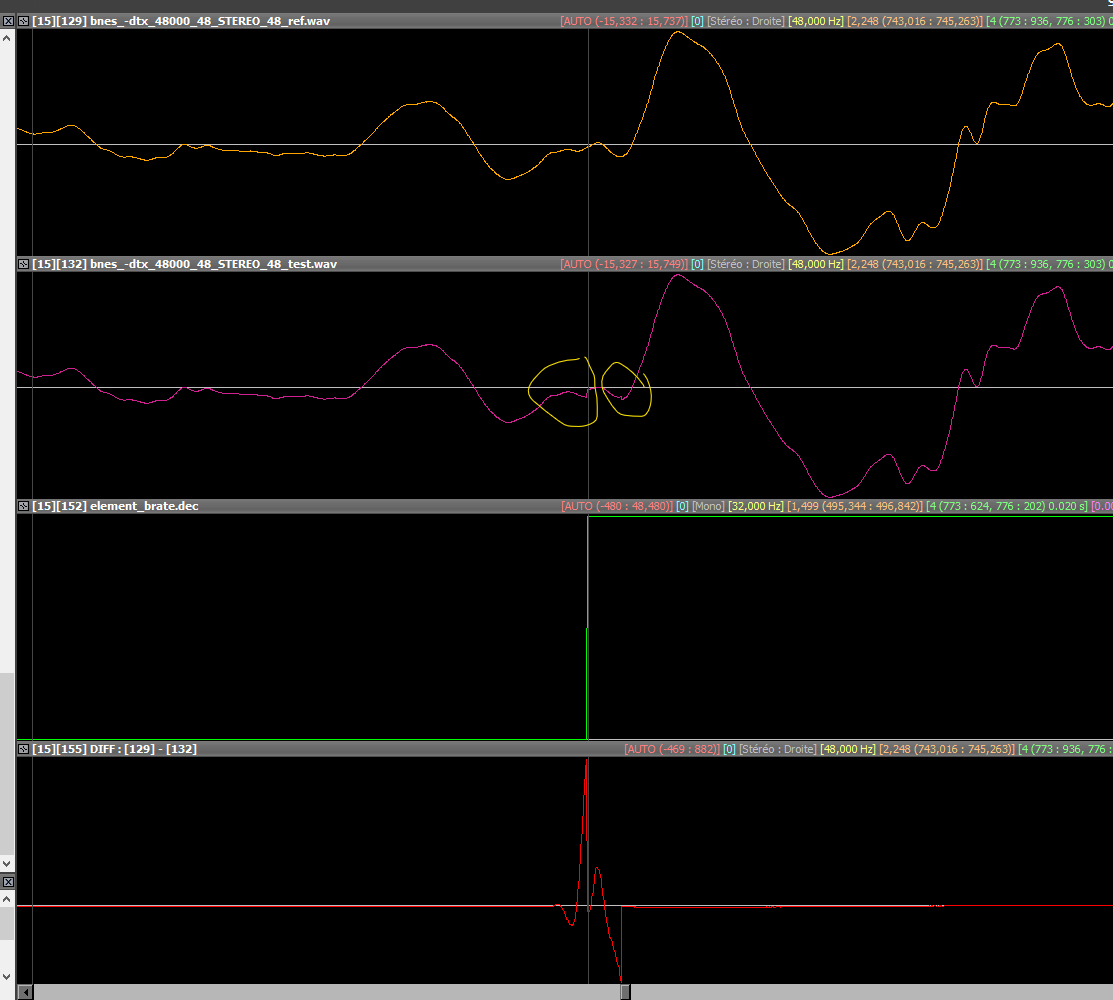Close the DIFF [129] - [132] panel
Image resolution: width=1113 pixels, height=1000 pixels.
click(x=23, y=748)
